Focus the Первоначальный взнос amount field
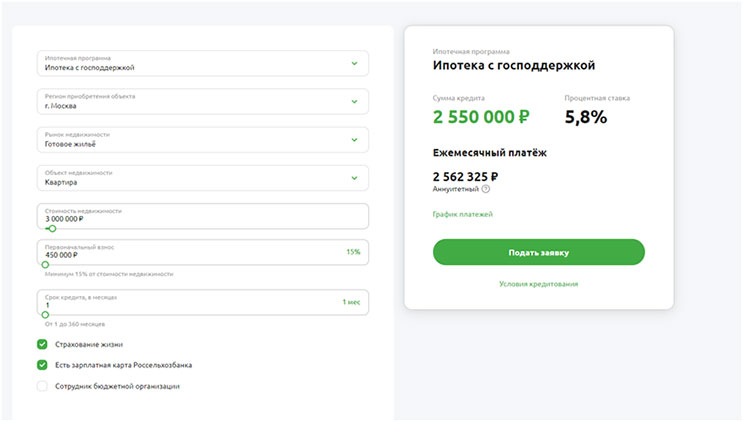This screenshot has width=743, height=422. [x=203, y=252]
